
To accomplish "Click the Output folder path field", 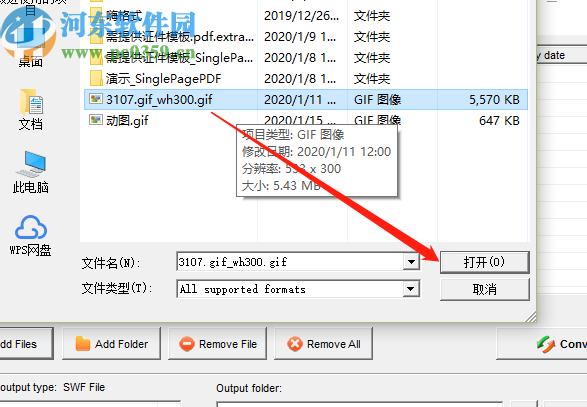I will click(359, 405).
